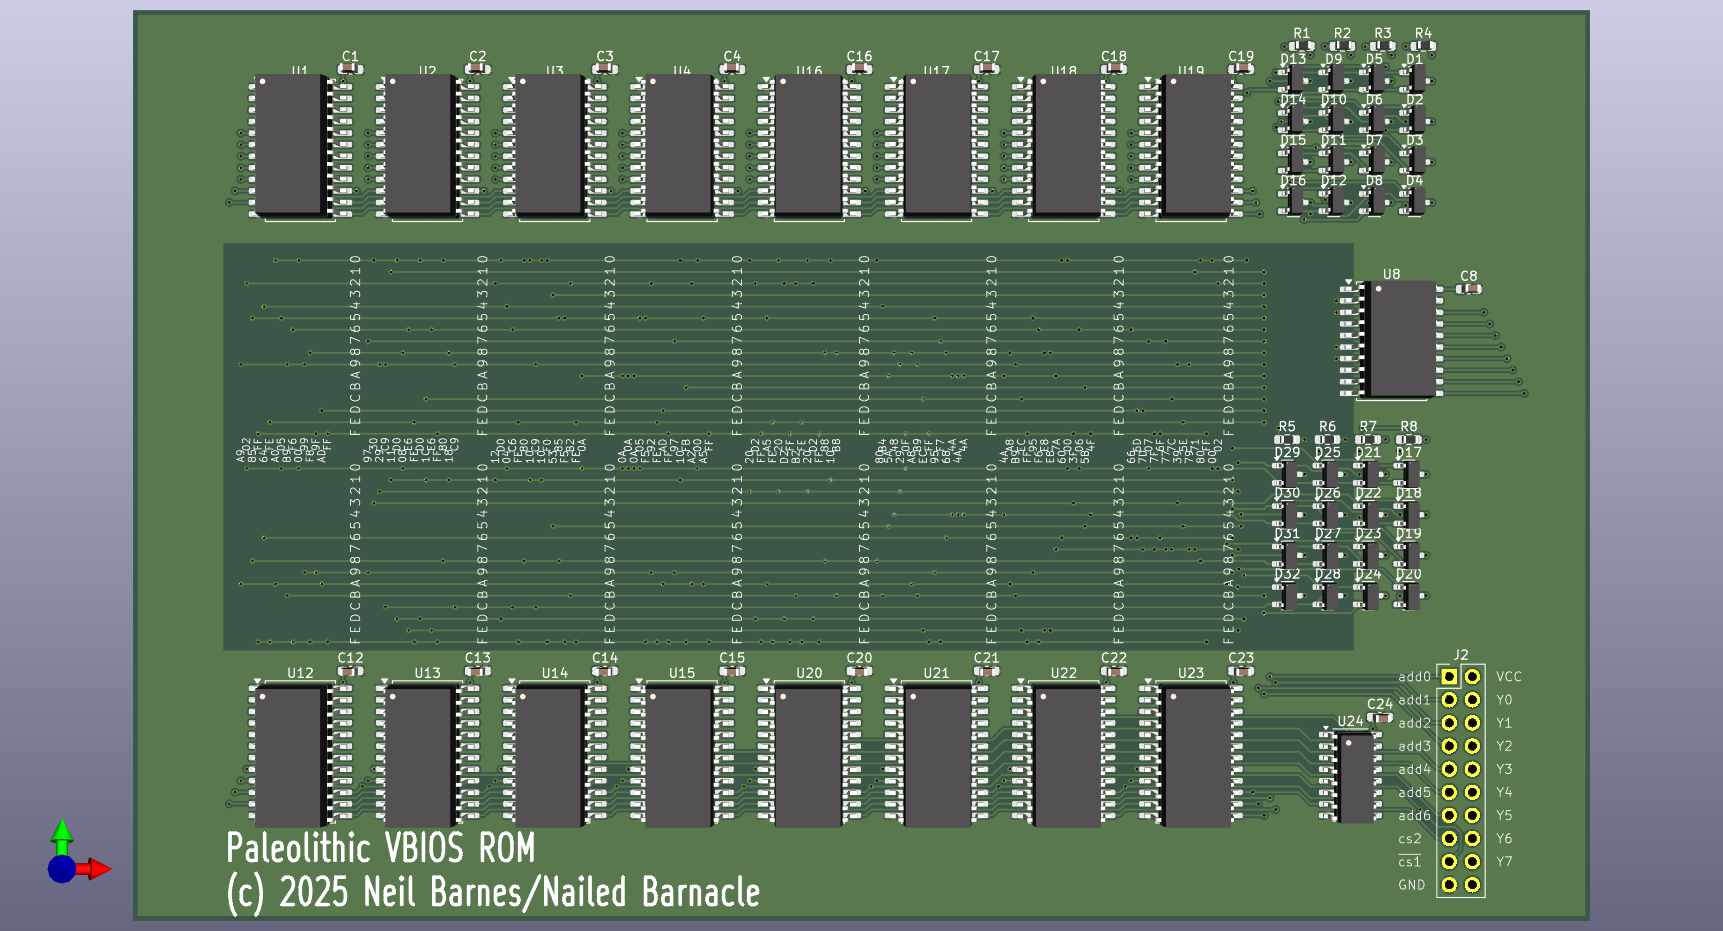The image size is (1723, 931).
Task: Select the square add0 pin on J2
Action: tap(1449, 677)
